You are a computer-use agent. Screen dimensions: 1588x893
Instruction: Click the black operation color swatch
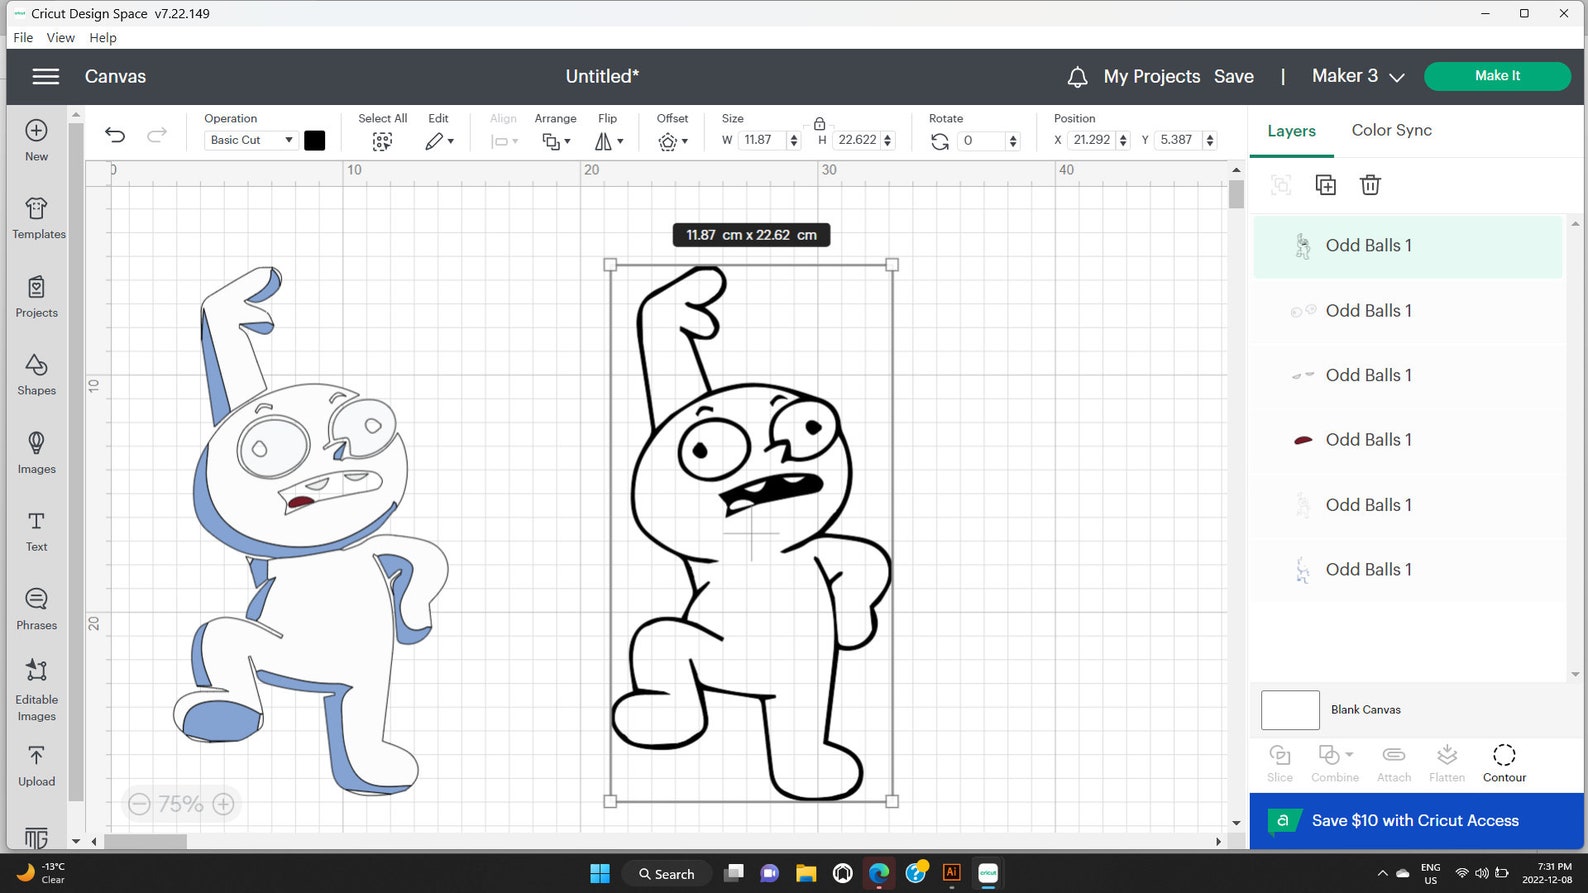click(x=314, y=140)
